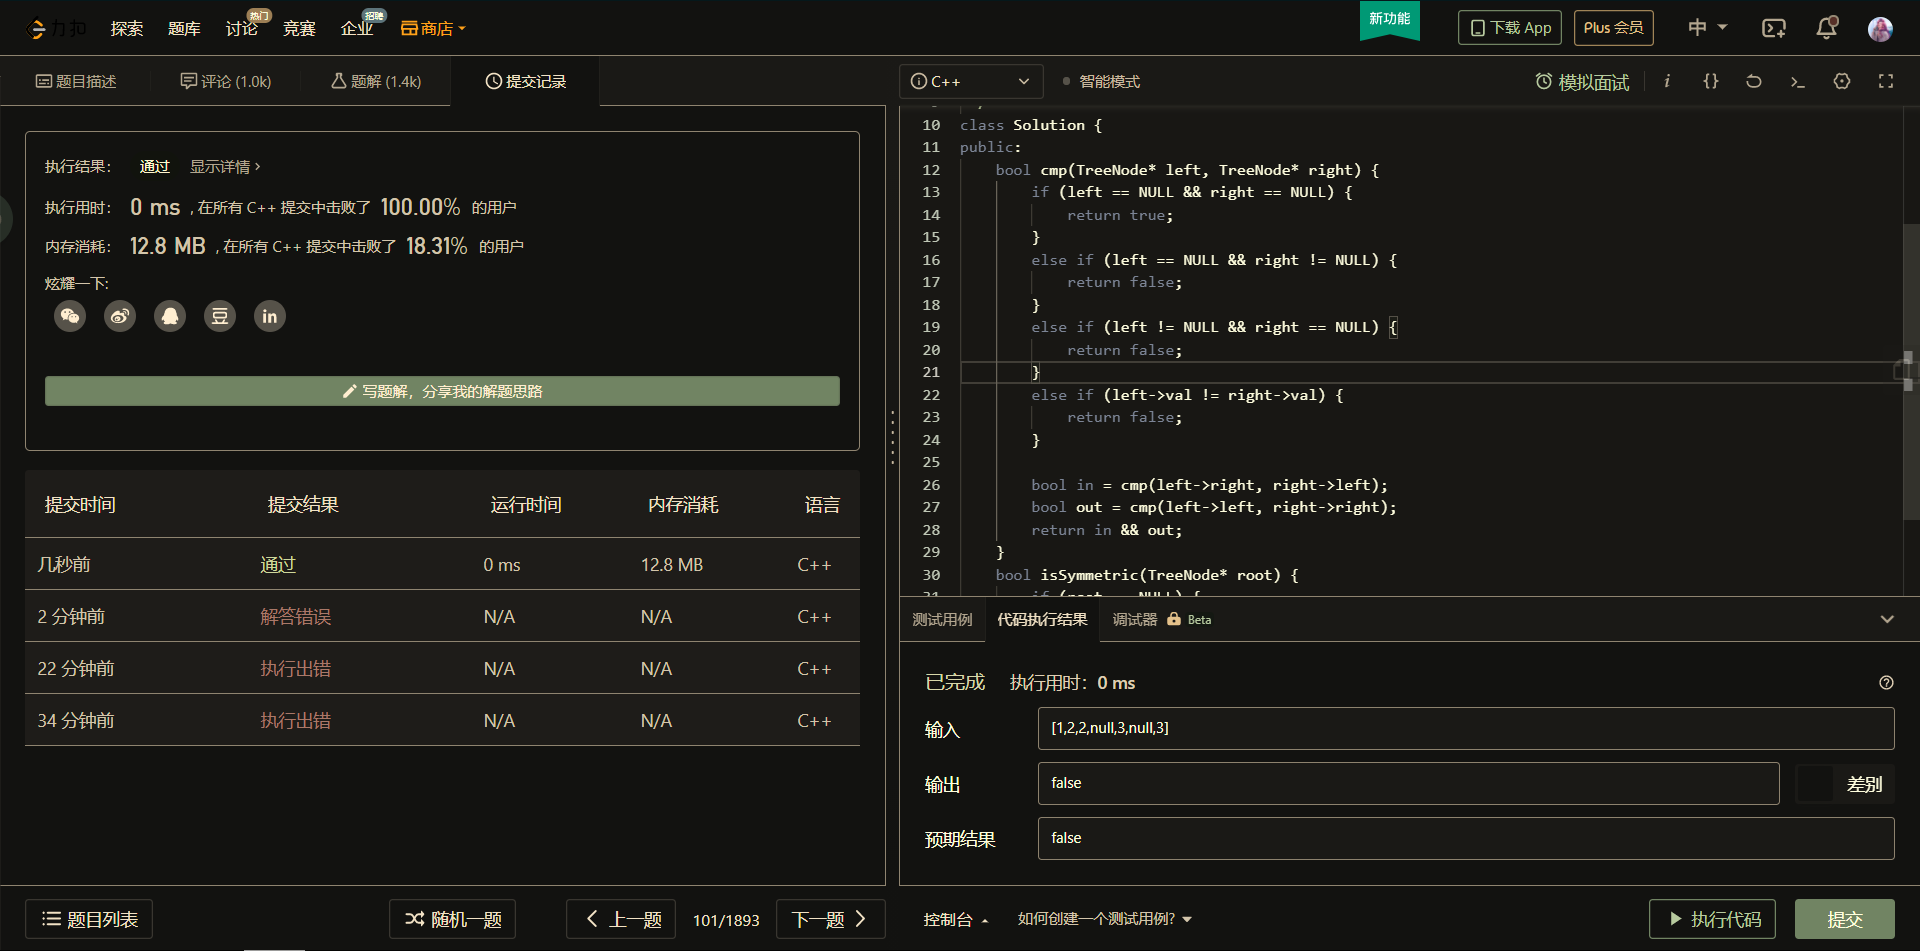Open the 解答错误 submission record
The height and width of the screenshot is (951, 1920).
pos(295,617)
